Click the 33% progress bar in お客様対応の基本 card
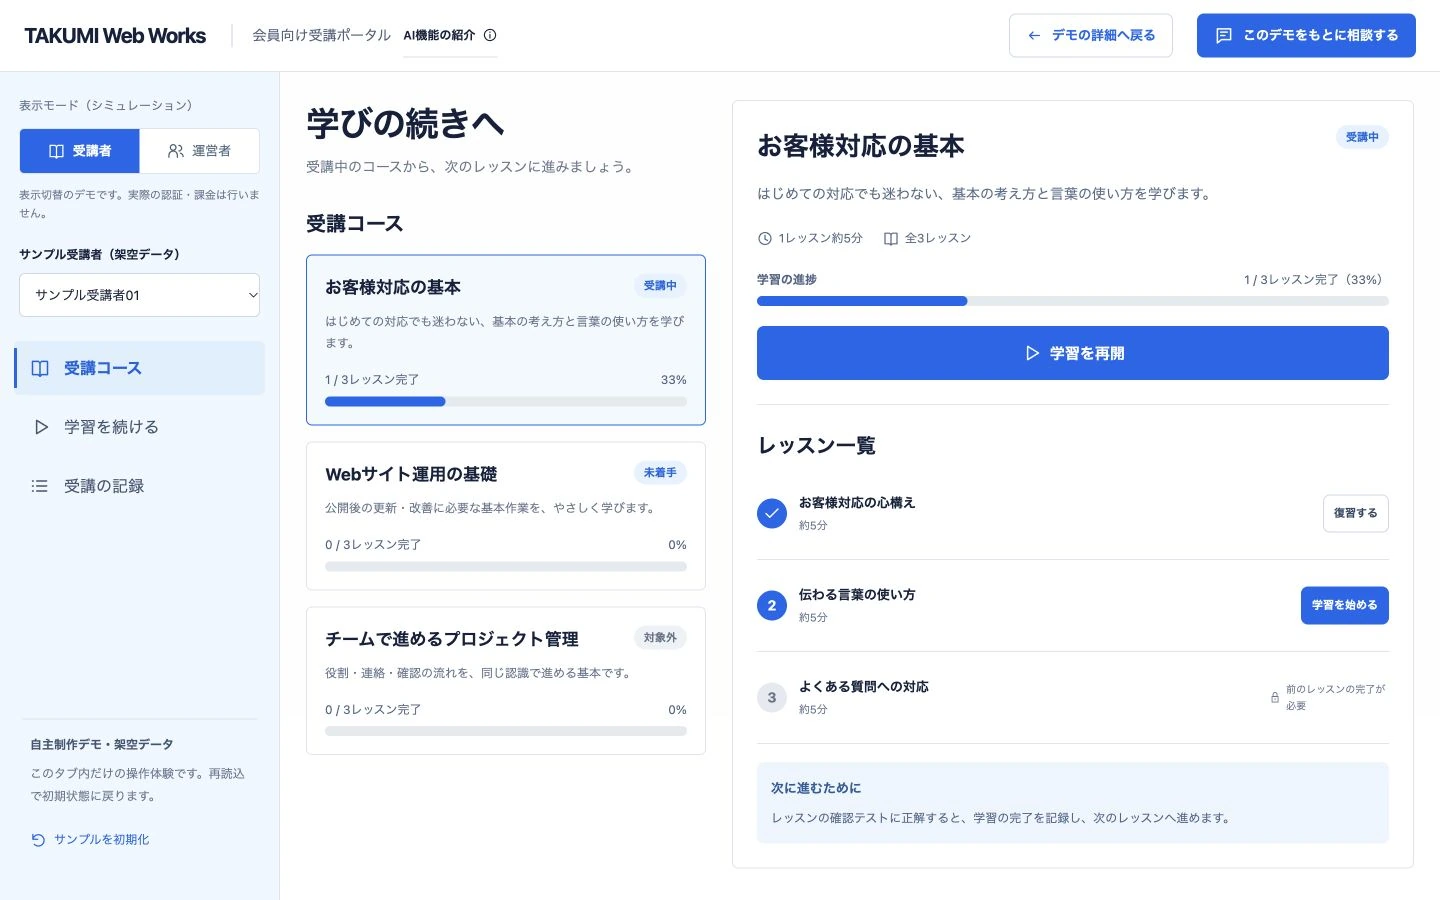 [x=506, y=402]
